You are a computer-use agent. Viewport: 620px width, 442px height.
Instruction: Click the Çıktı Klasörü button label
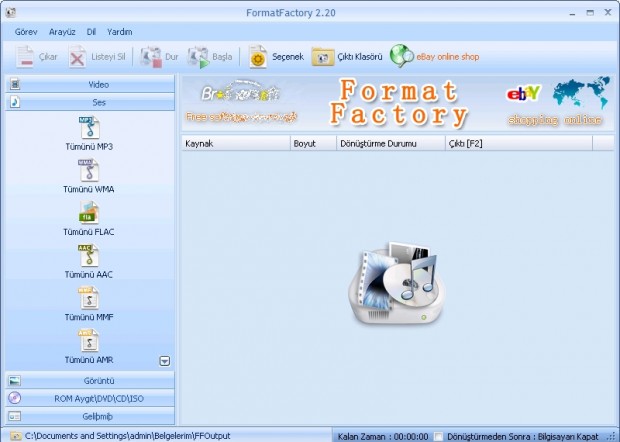tap(360, 57)
